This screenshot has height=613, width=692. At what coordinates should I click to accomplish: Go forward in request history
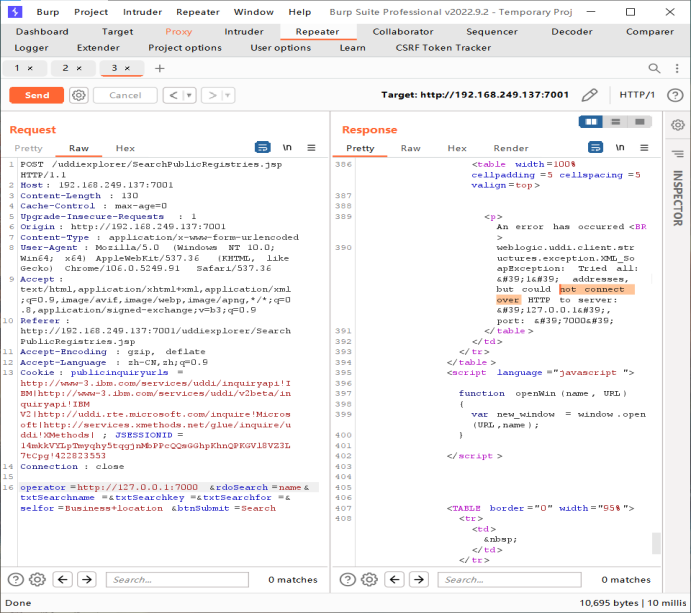[212, 95]
